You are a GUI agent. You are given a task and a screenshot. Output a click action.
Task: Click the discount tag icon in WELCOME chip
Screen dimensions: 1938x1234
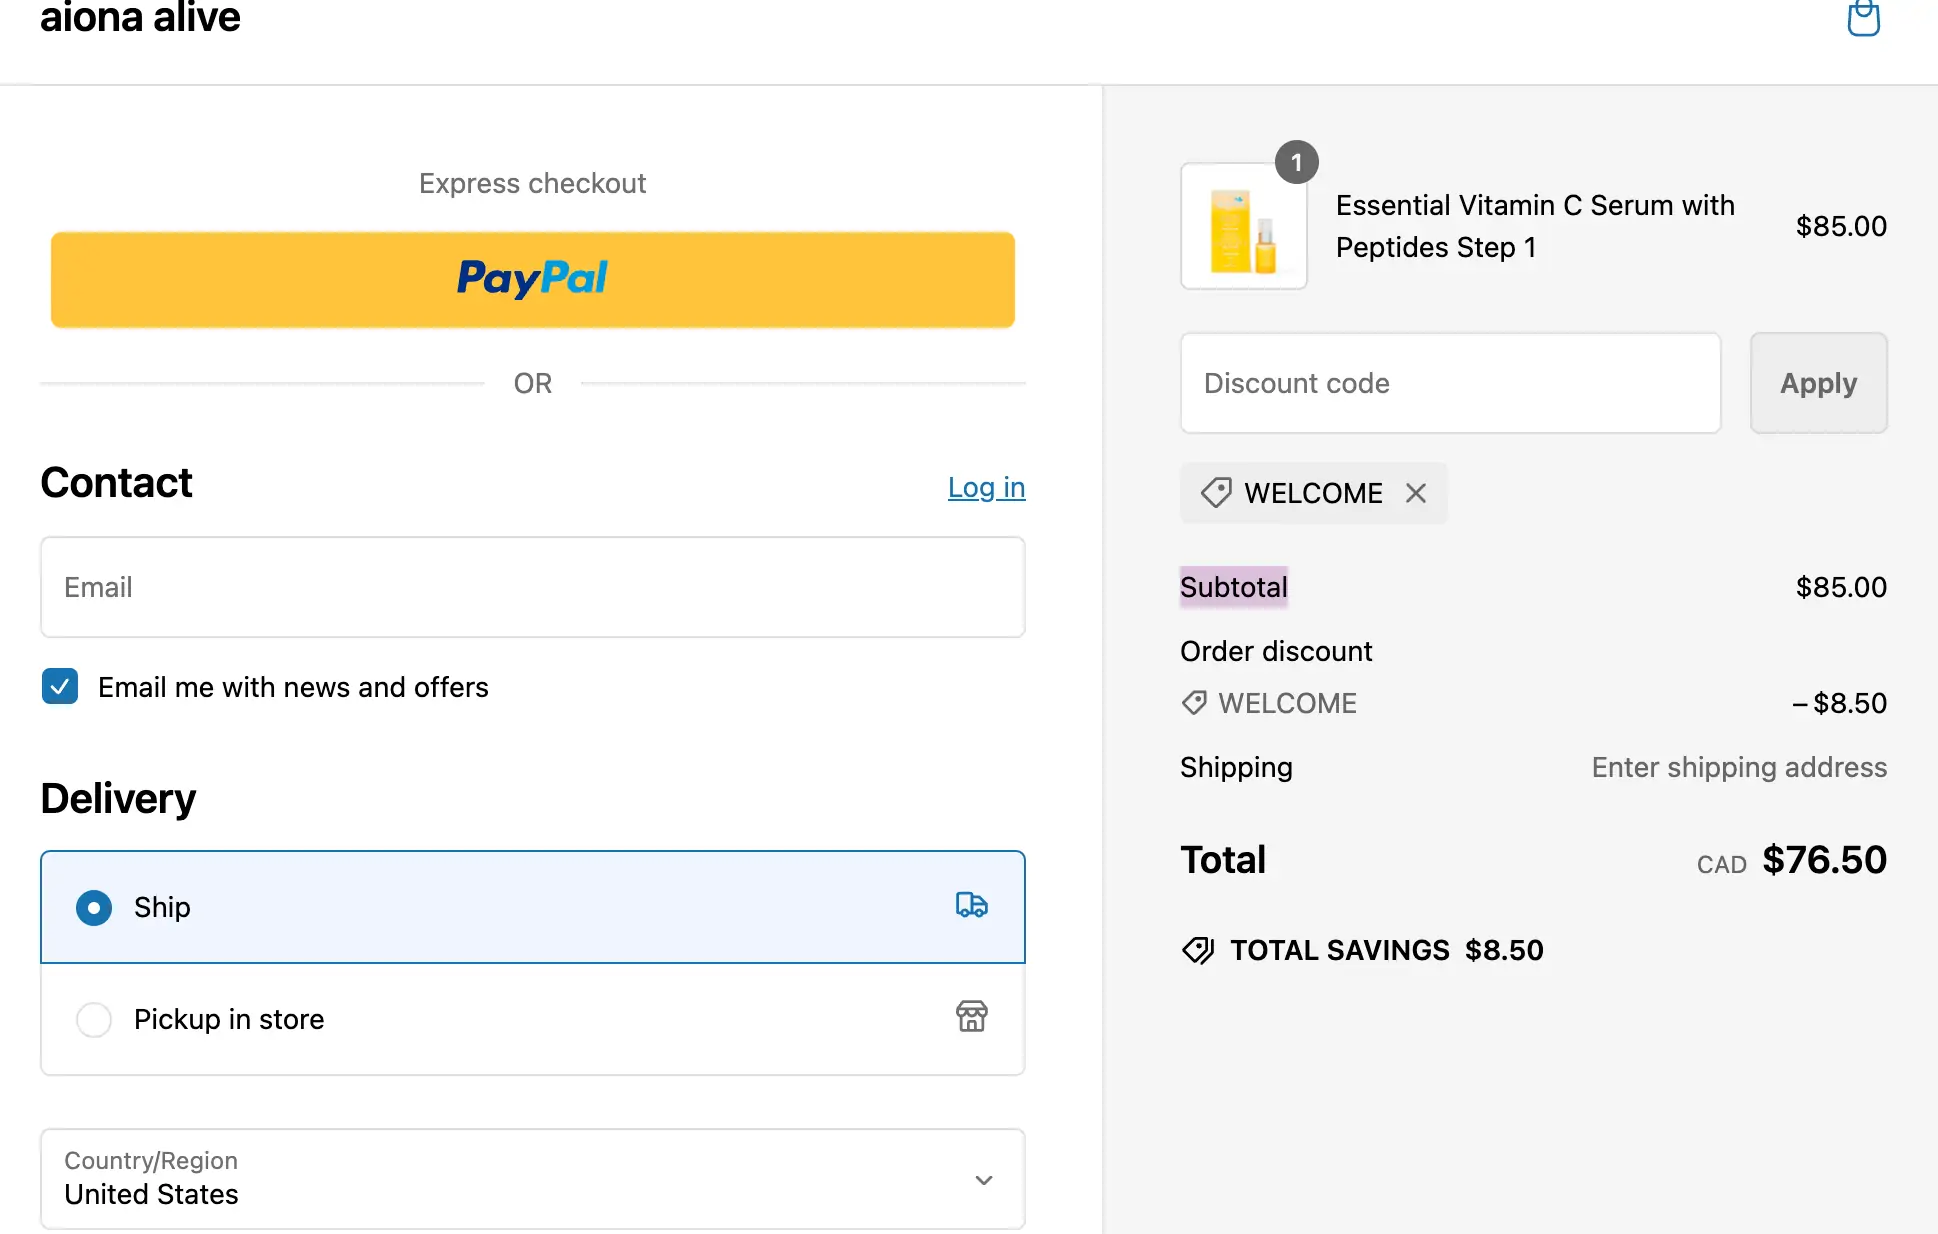(1216, 493)
